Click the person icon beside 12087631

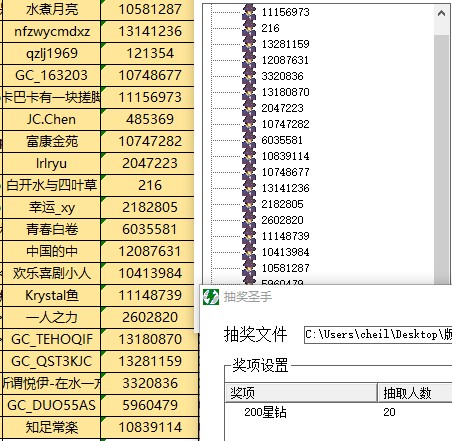(x=249, y=60)
